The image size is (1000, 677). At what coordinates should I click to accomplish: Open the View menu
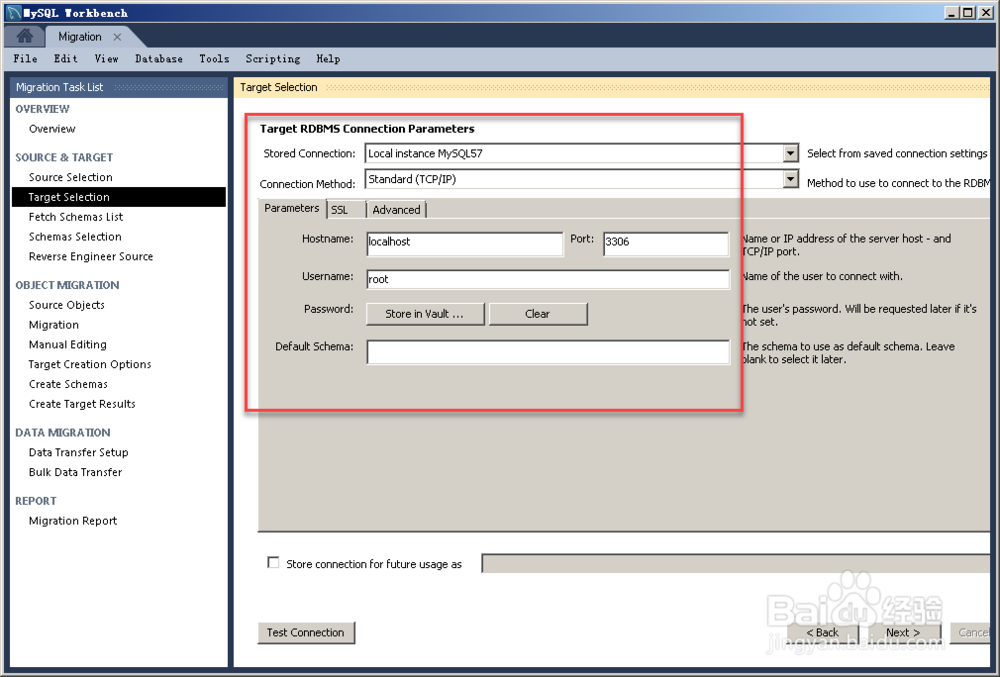107,59
